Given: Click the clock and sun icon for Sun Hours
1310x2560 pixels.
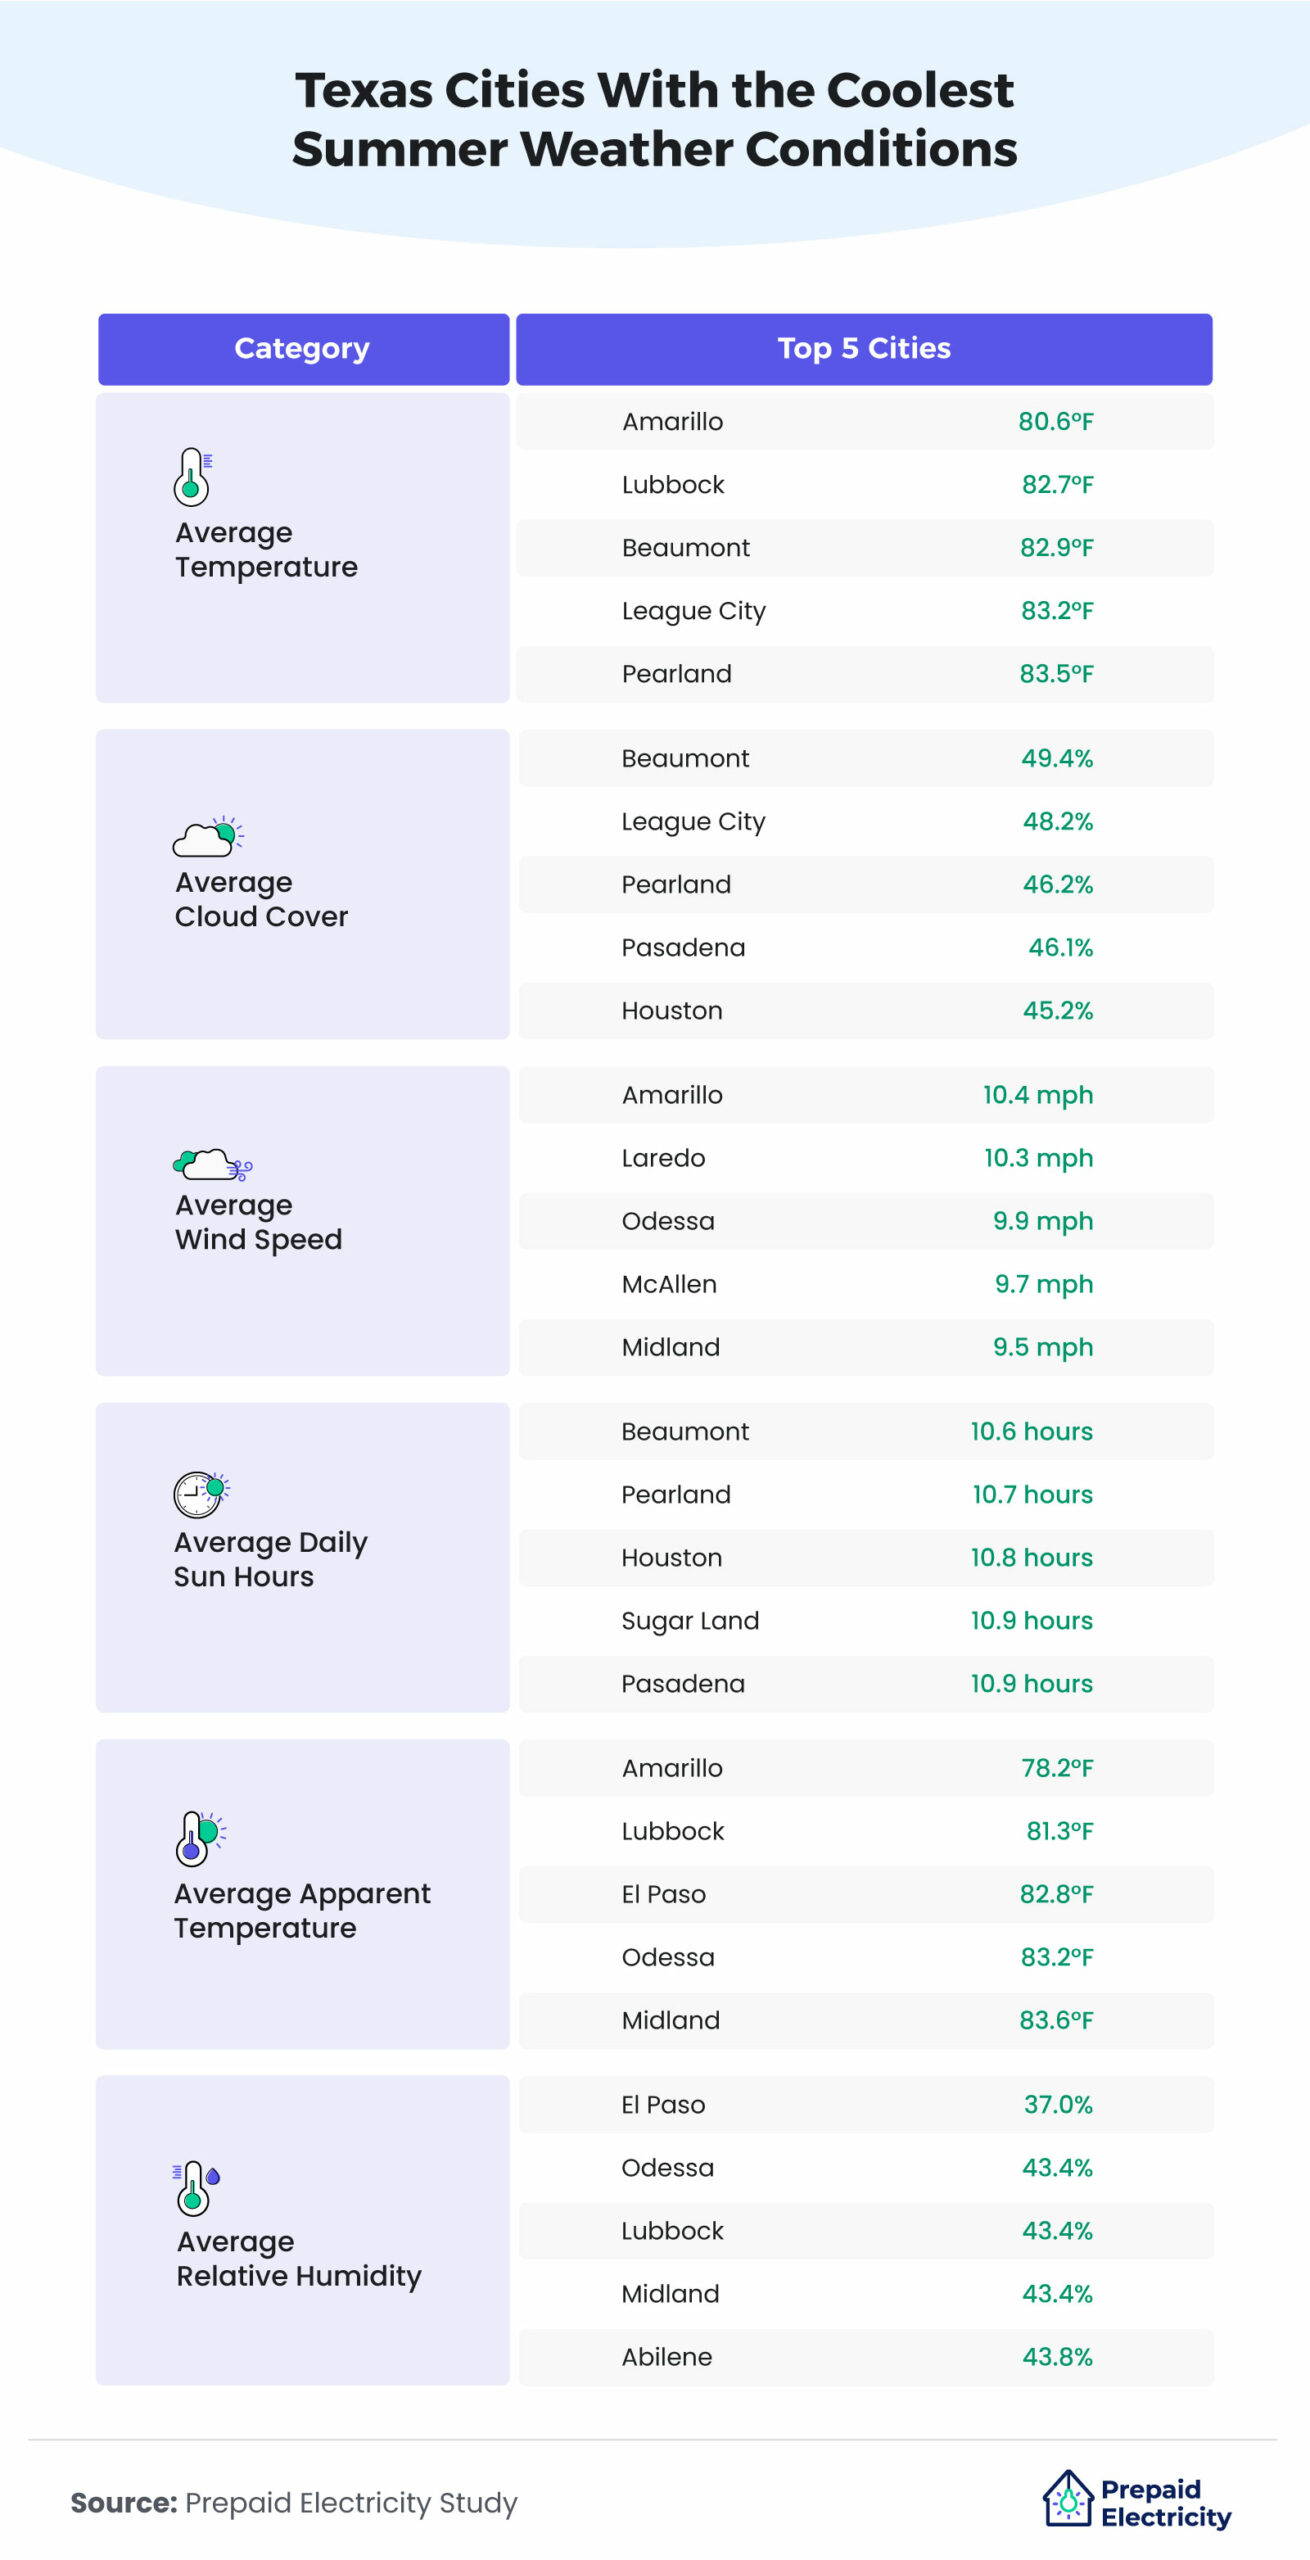Looking at the screenshot, I should point(201,1494).
